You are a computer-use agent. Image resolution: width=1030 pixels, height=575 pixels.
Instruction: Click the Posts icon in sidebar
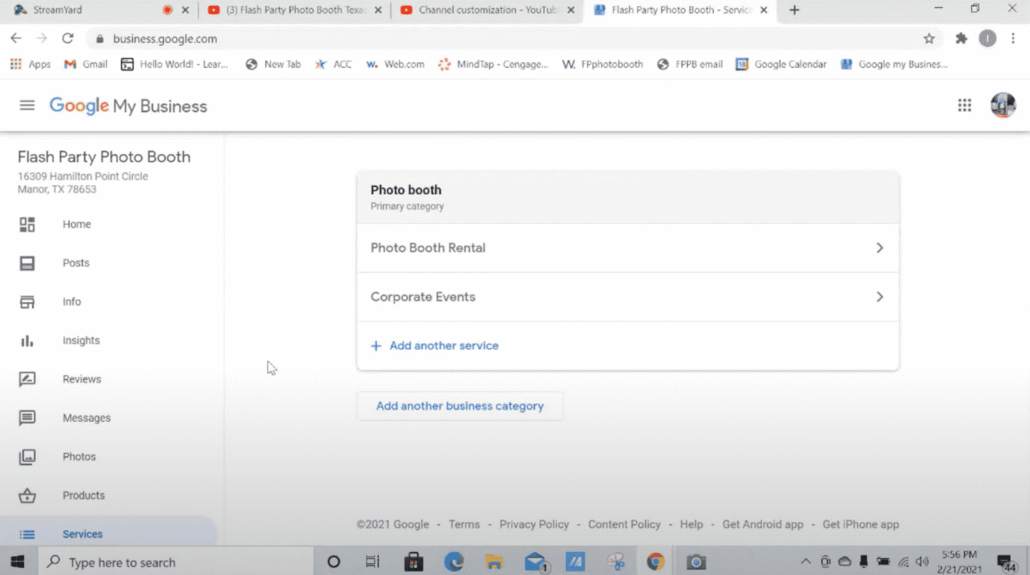[x=27, y=264]
